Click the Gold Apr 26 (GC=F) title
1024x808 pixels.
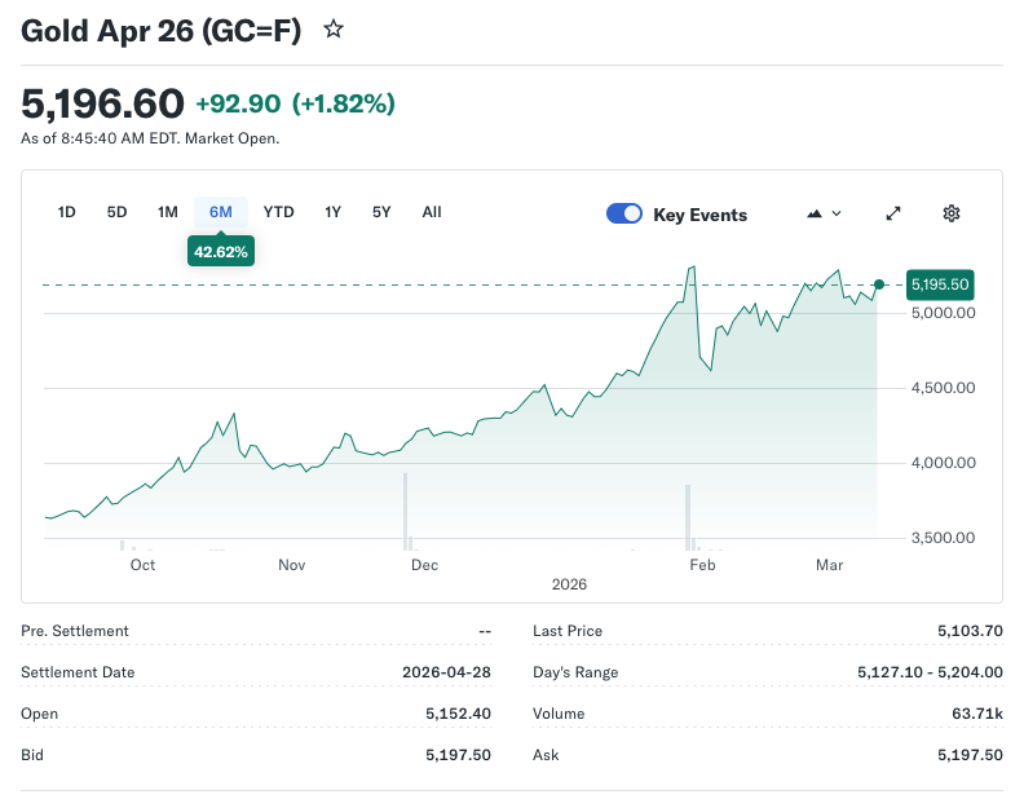(160, 30)
